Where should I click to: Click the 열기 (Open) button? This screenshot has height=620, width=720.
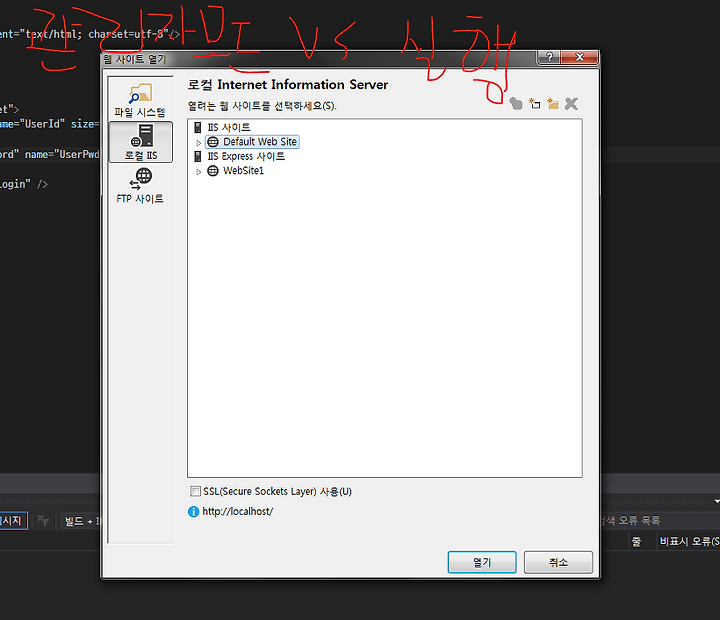(482, 562)
